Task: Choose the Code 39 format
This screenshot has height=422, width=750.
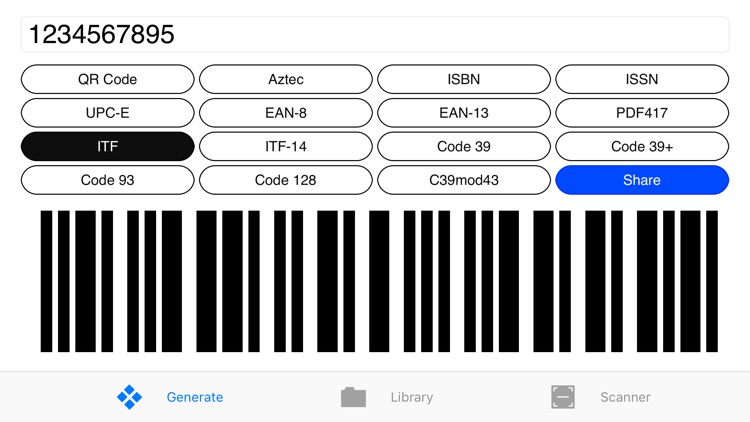Action: pyautogui.click(x=464, y=146)
